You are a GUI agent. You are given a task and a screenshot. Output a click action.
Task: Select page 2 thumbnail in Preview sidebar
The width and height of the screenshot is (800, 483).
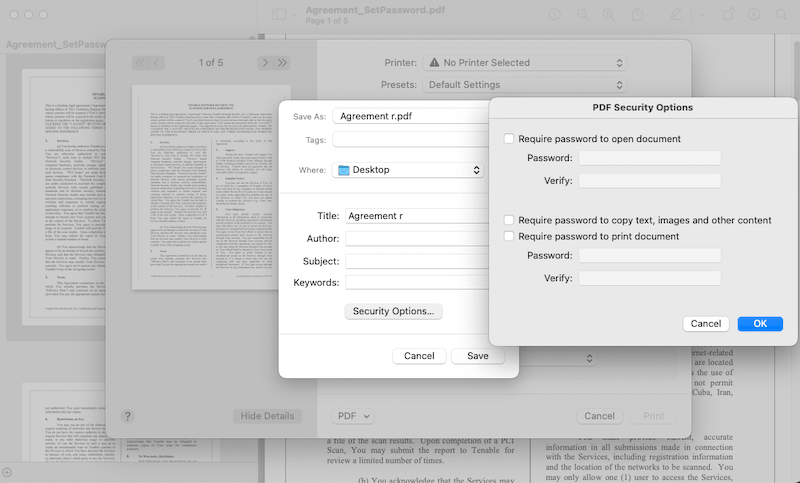click(64, 423)
